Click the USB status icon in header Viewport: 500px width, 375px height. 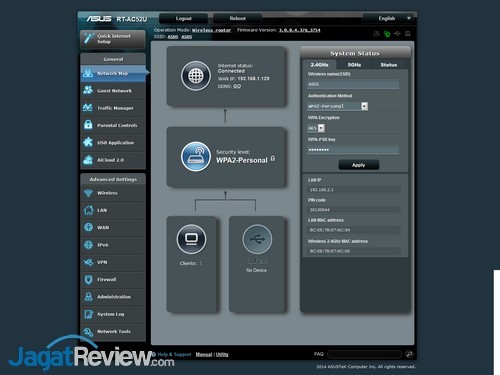tap(397, 34)
